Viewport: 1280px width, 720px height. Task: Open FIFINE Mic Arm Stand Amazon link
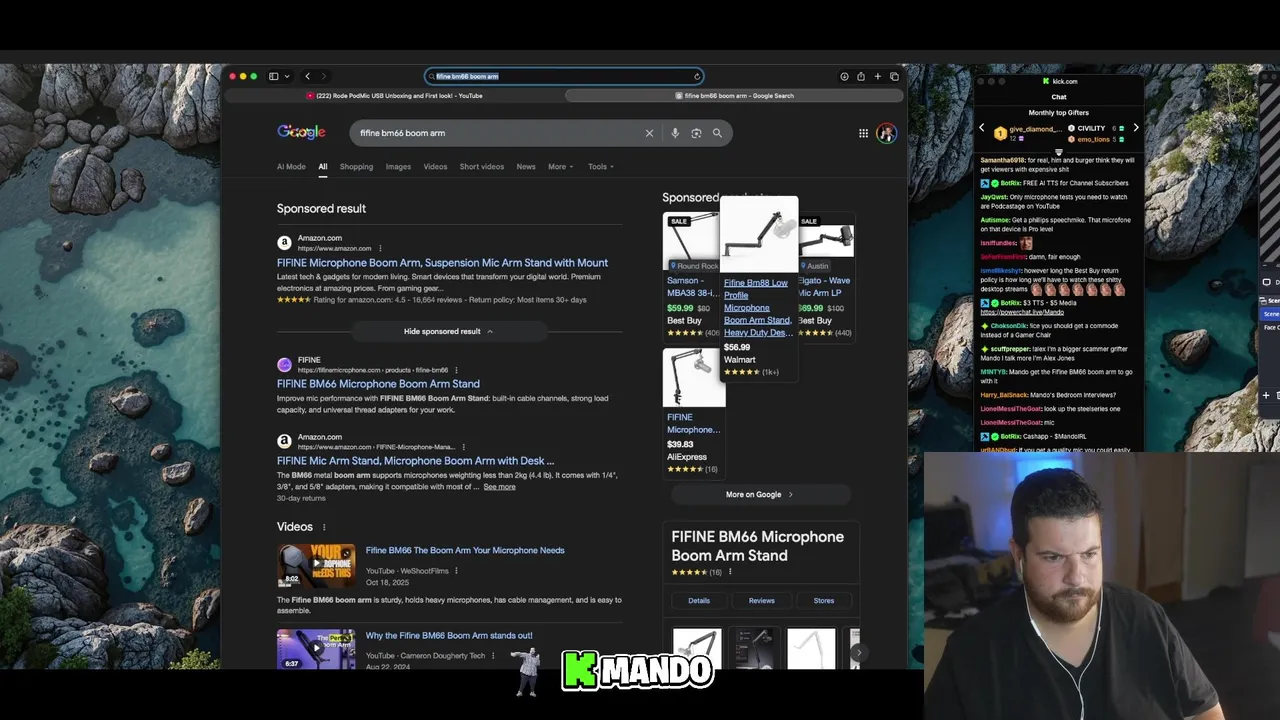(415, 461)
